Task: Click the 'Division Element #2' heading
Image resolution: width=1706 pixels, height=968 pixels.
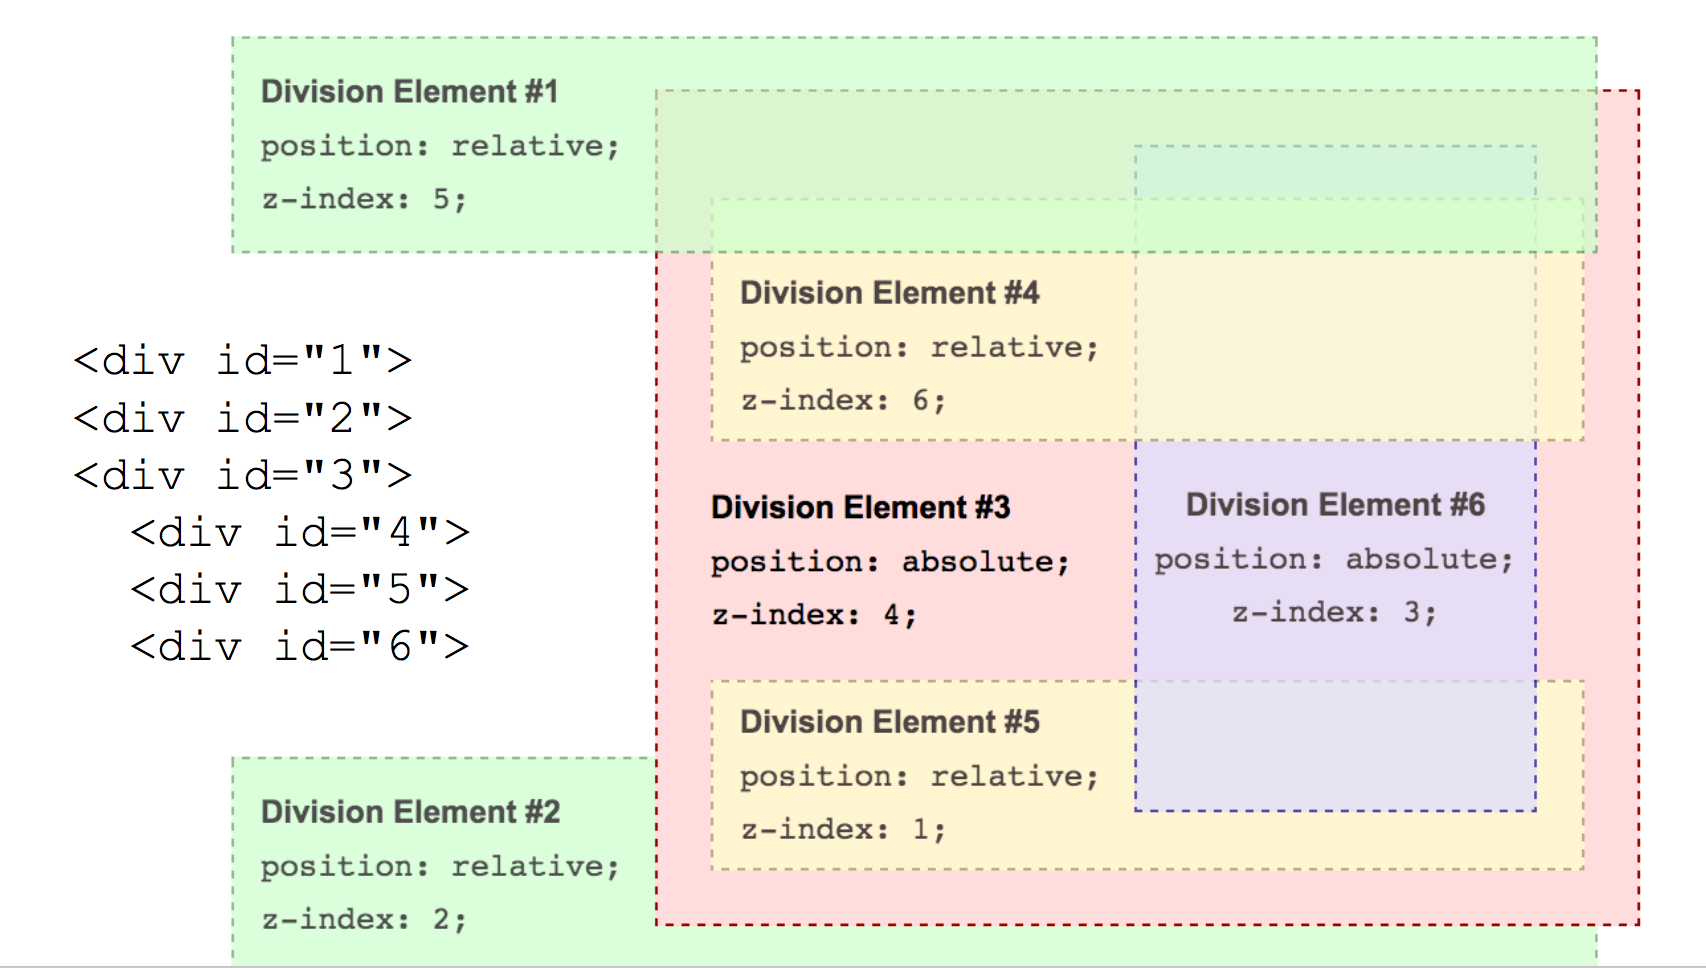Action: [410, 812]
